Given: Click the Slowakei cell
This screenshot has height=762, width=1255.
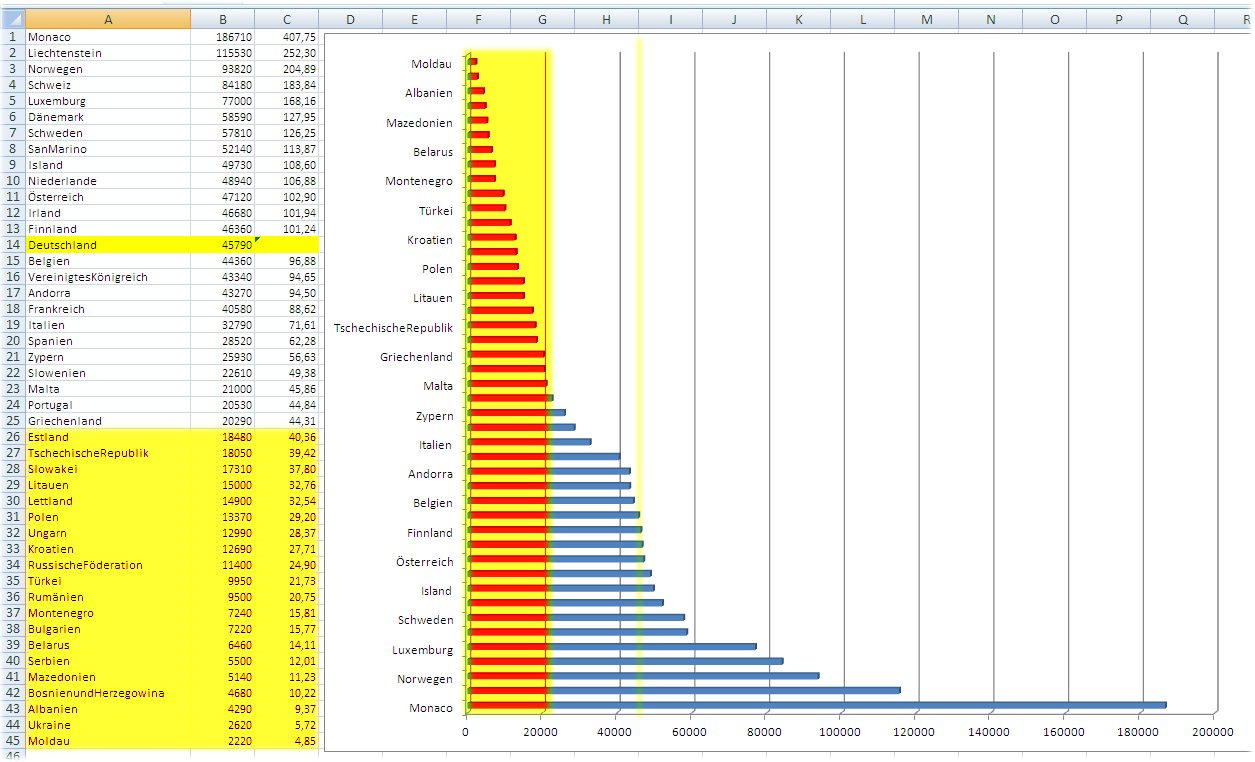Looking at the screenshot, I should pyautogui.click(x=108, y=469).
